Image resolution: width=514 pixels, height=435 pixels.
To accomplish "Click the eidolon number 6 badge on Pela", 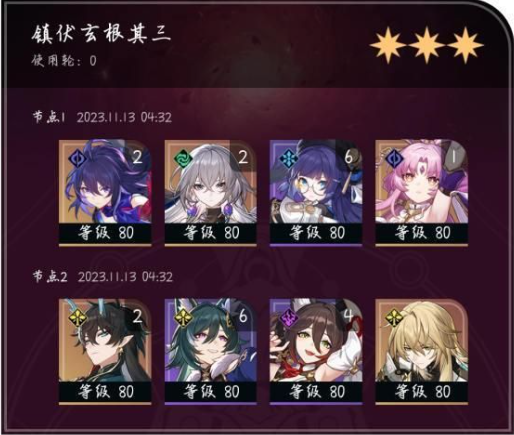I will [348, 157].
